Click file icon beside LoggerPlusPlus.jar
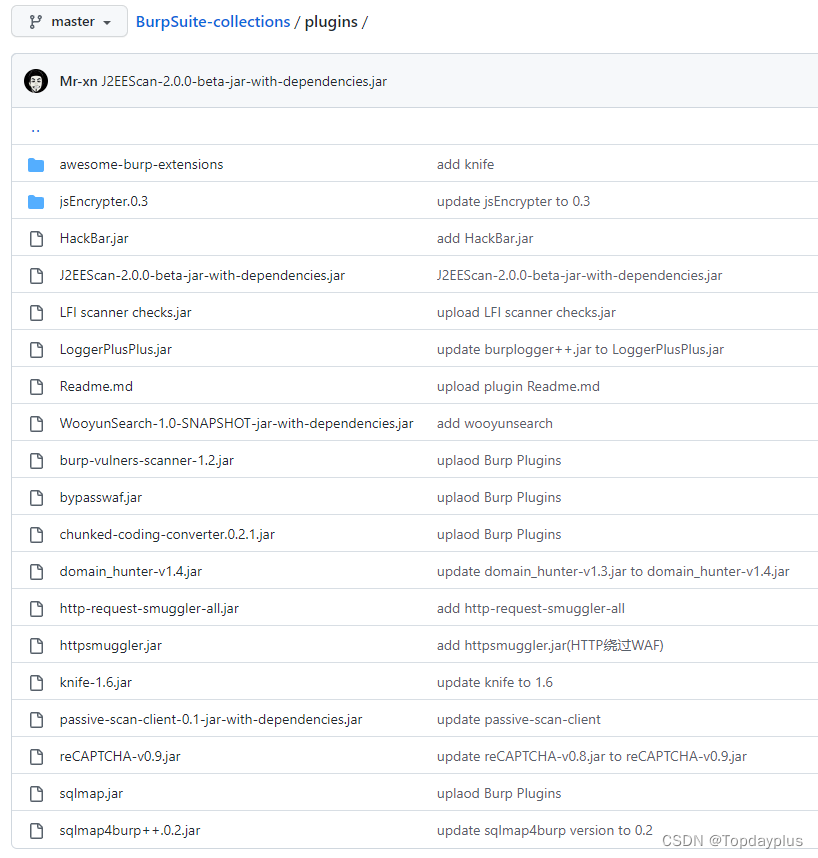 37,350
